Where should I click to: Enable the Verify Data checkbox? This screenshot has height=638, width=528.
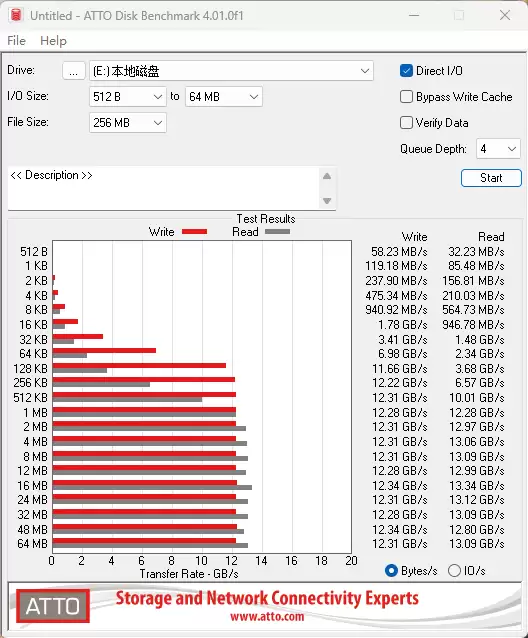[x=406, y=122]
